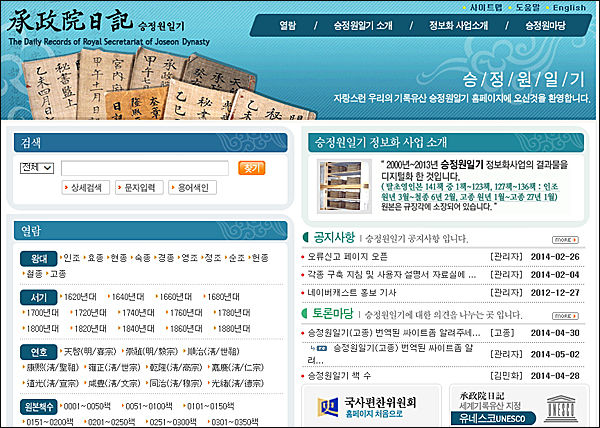Browse records of king 인조
This screenshot has width=600, height=428.
click(72, 258)
